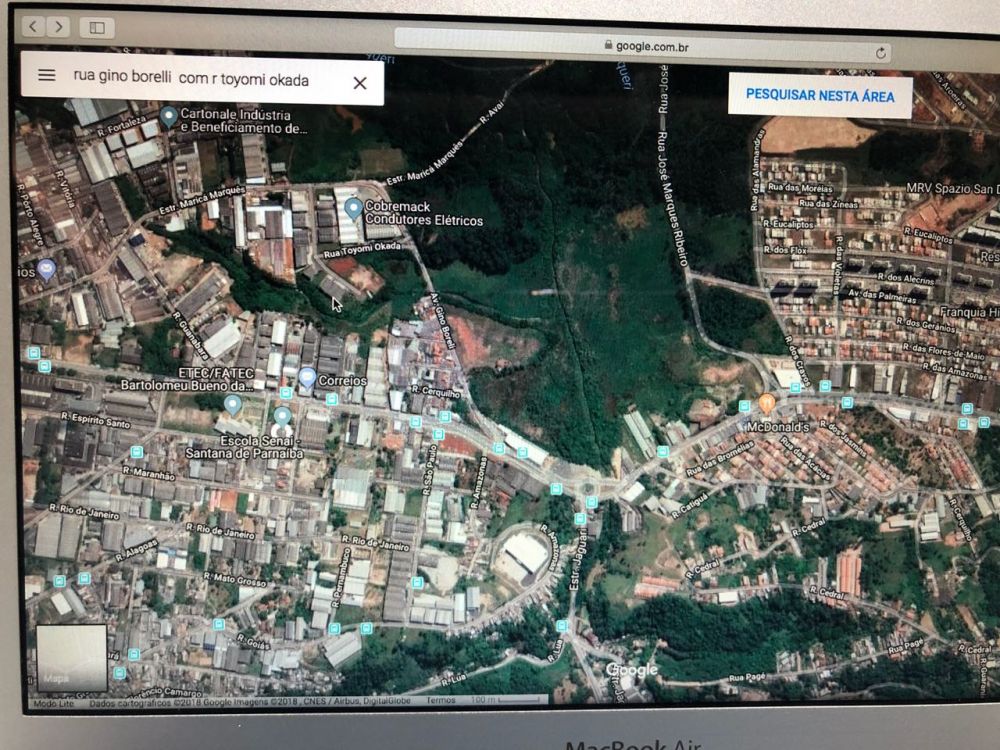The height and width of the screenshot is (750, 1000).
Task: Select the Escola Senai location pin
Action: (282, 415)
